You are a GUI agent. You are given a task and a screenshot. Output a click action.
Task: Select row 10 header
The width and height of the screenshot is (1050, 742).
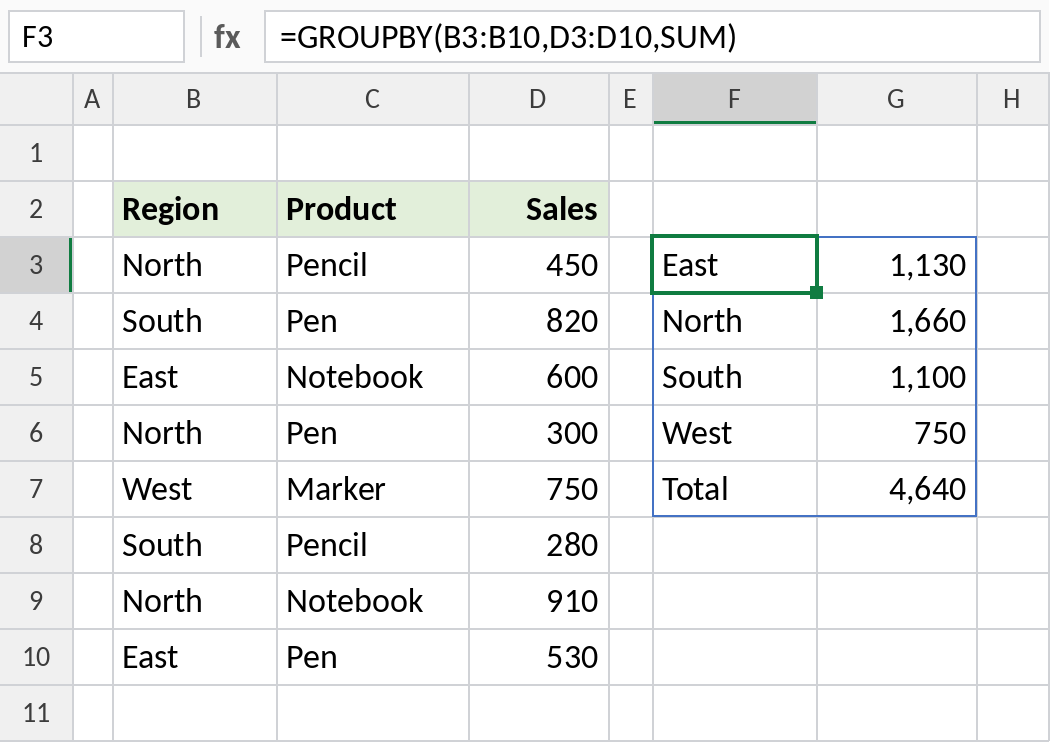click(x=36, y=656)
